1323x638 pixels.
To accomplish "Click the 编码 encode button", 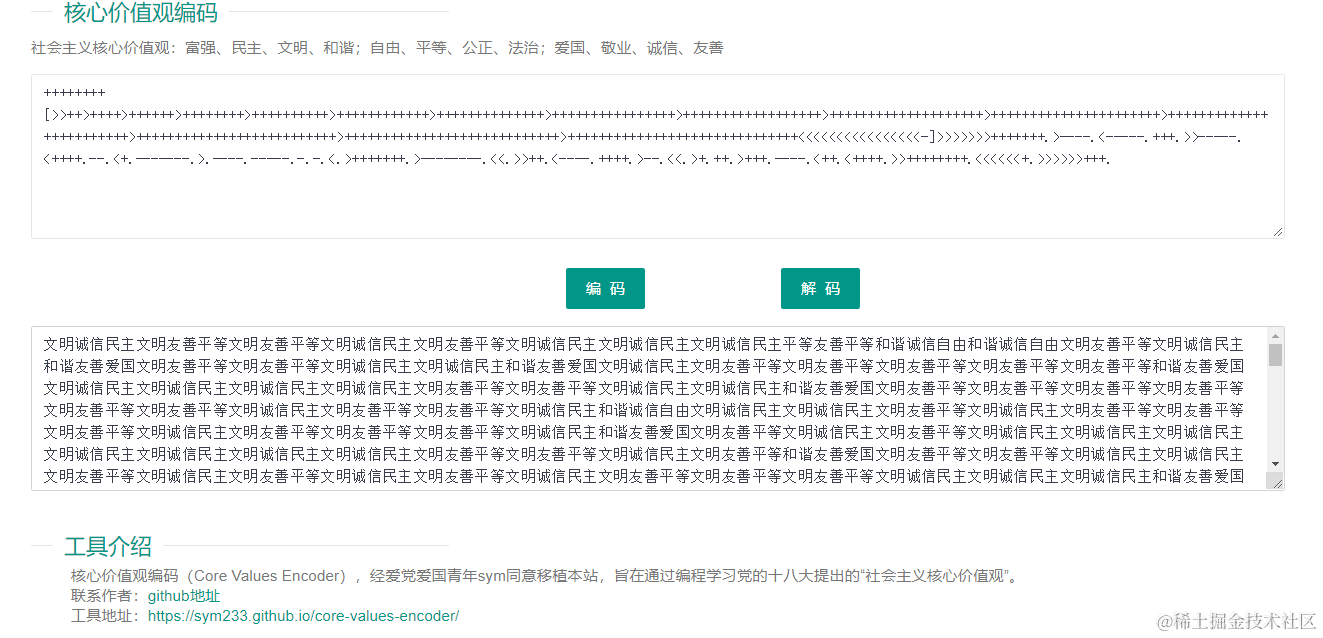I will tap(605, 288).
